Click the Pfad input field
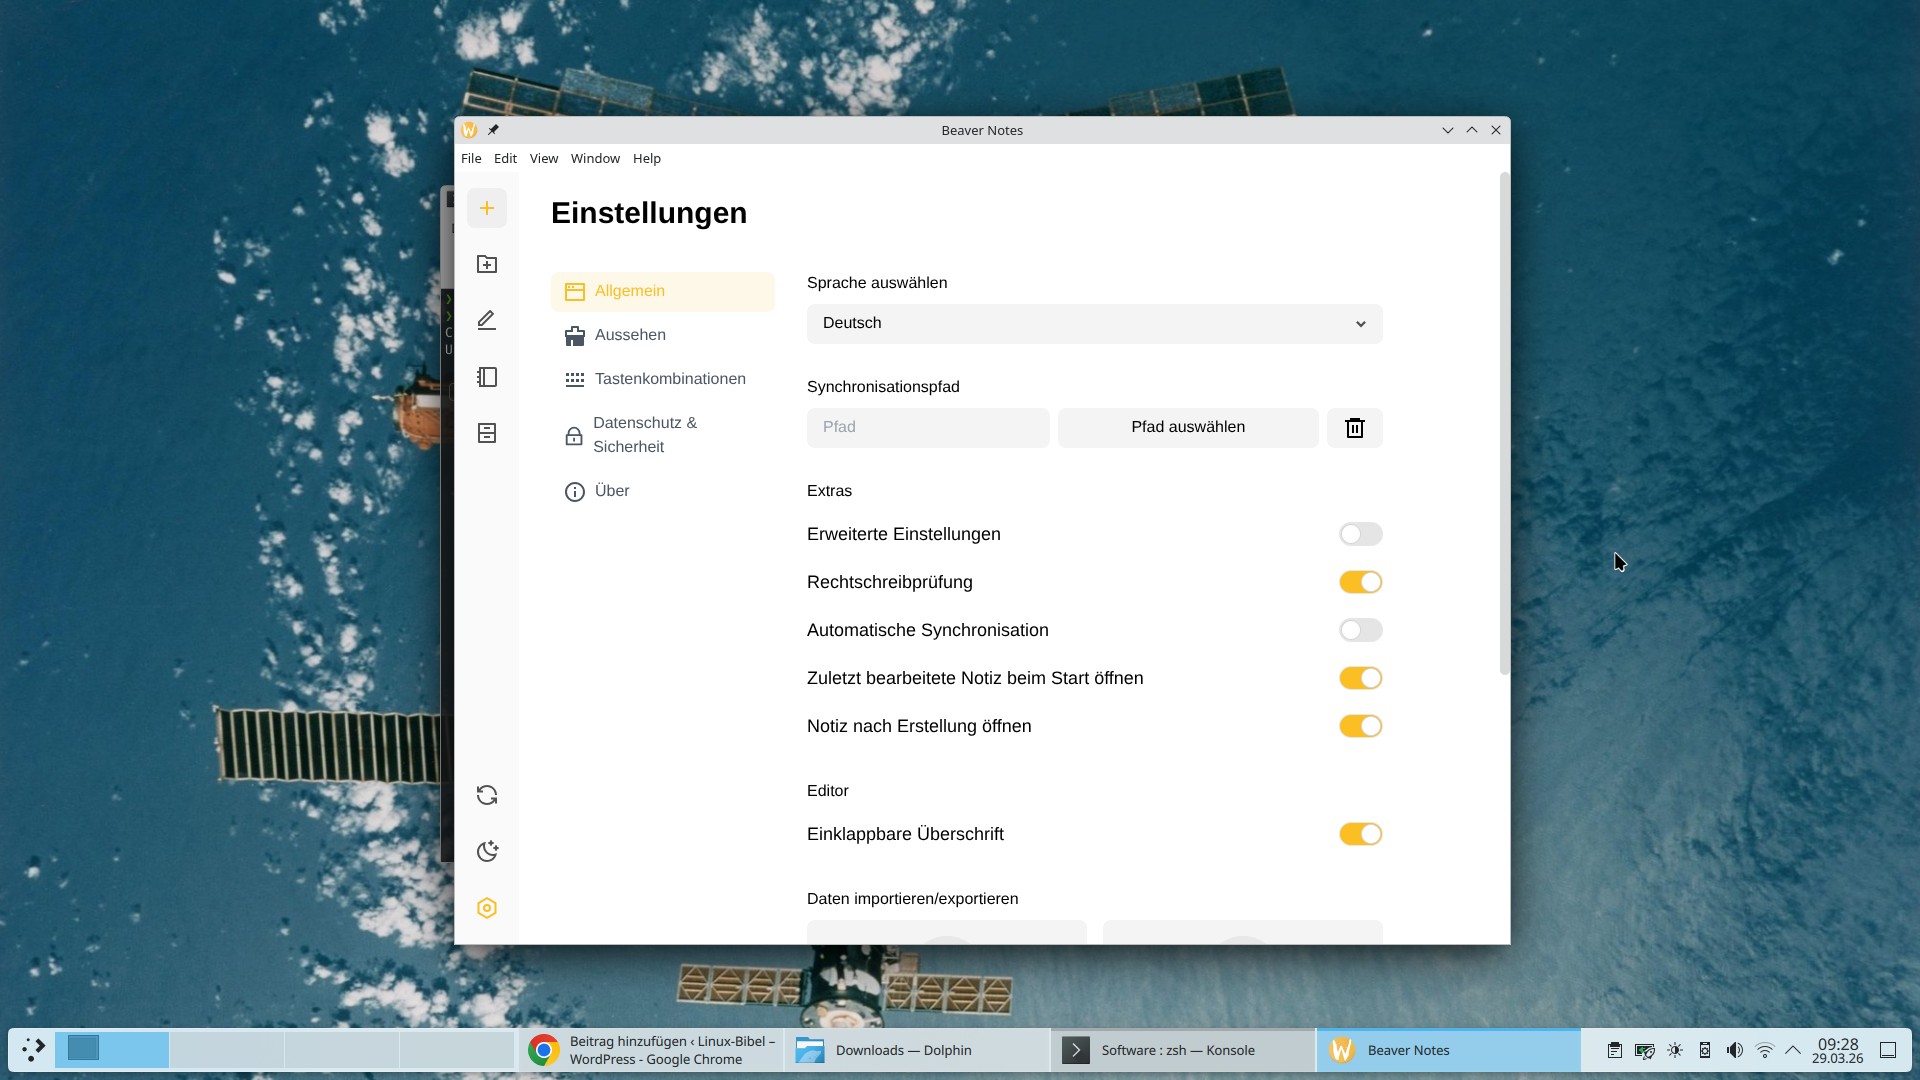 click(927, 427)
